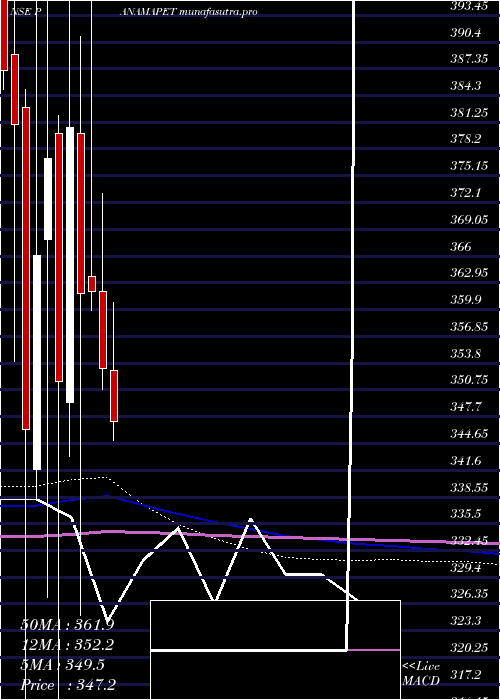The image size is (500, 700).
Task: Click the 387.35 price axis label
Action: (471, 59)
